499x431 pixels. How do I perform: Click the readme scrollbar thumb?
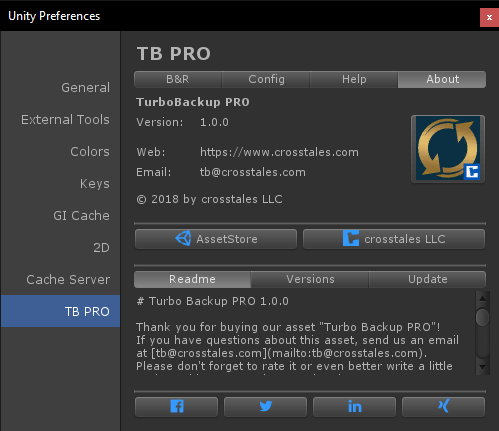point(482,317)
